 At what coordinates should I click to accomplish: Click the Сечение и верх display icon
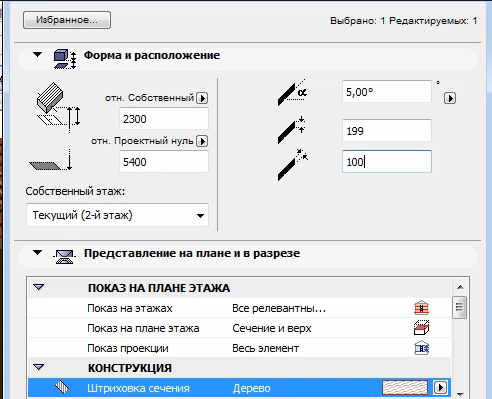click(x=421, y=328)
